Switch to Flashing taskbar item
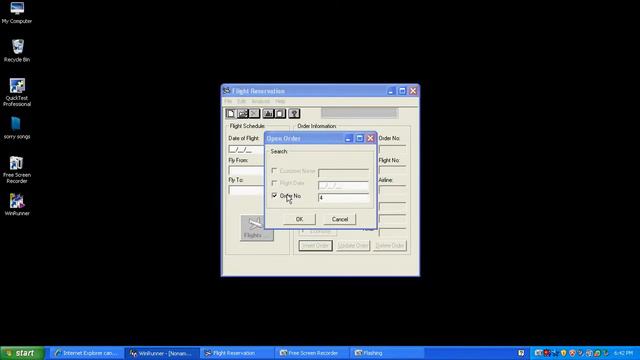The image size is (640, 360). tap(388, 353)
